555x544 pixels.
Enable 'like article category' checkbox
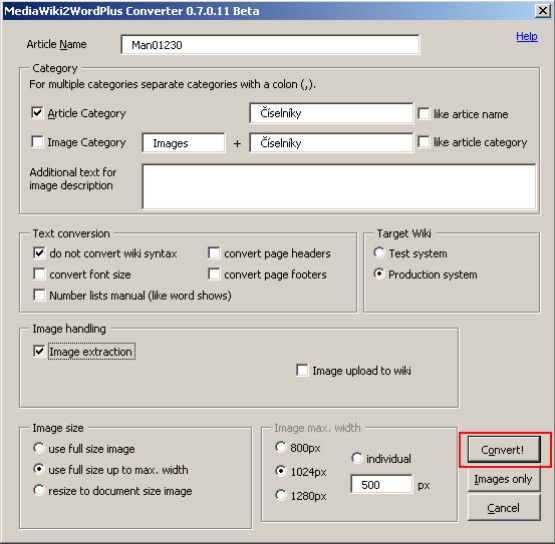[x=424, y=142]
